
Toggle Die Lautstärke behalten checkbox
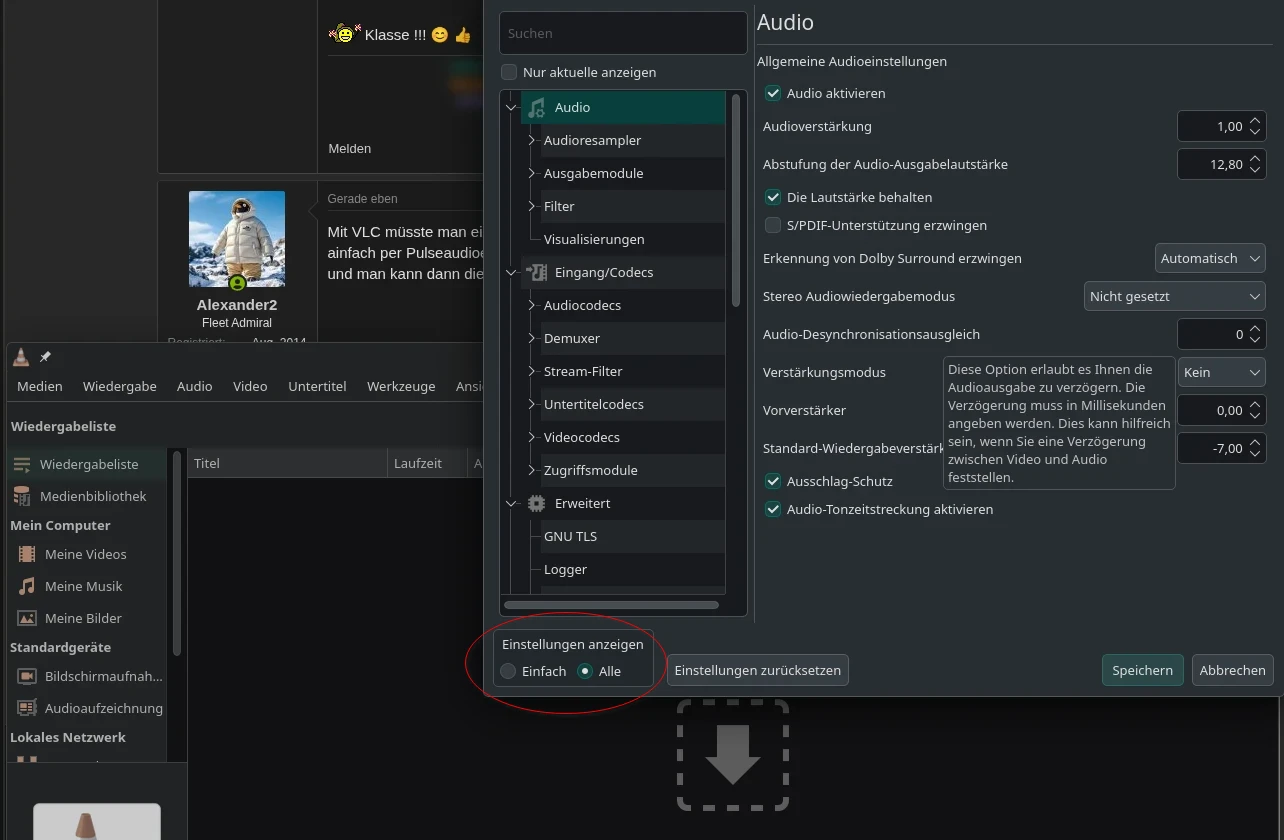773,197
